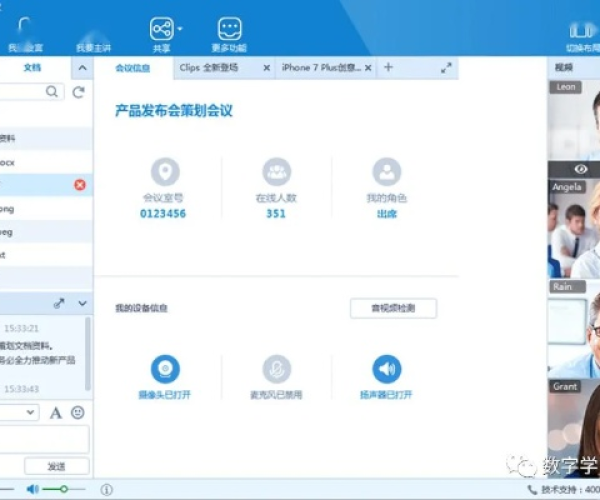Select the 文档 documents tab
This screenshot has height=500, width=600.
coord(32,68)
